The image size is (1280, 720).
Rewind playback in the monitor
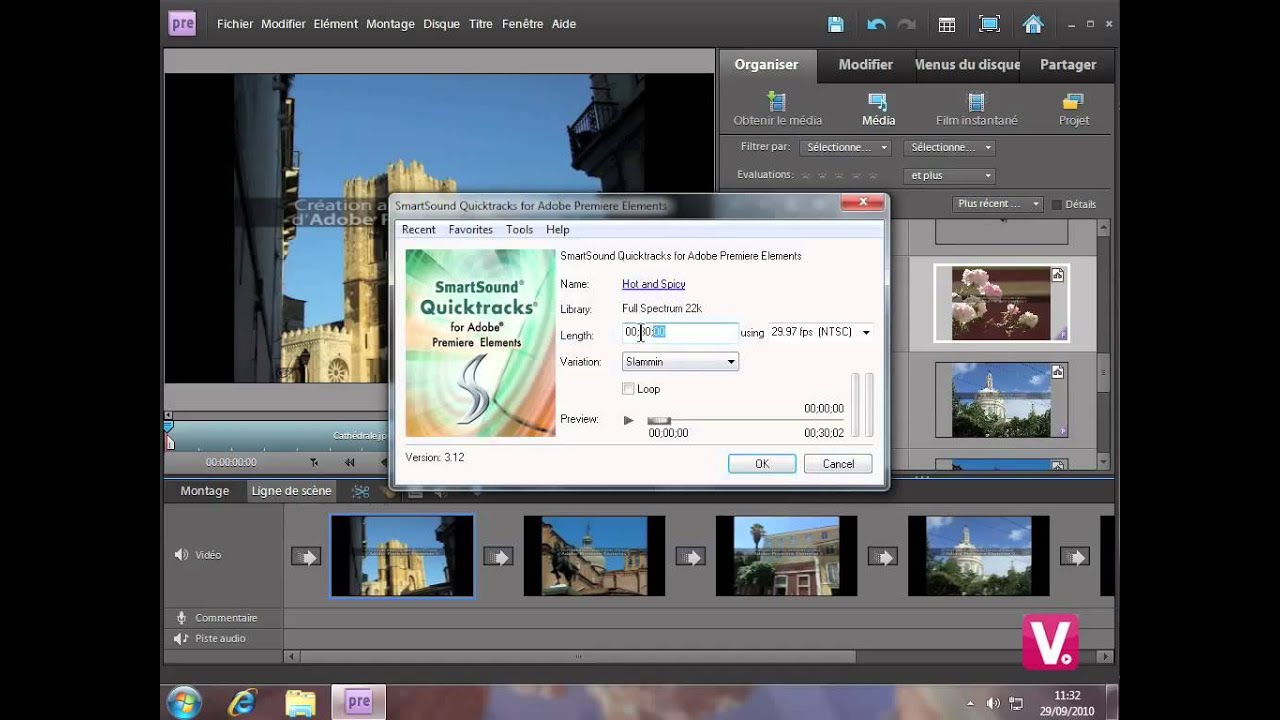(349, 463)
